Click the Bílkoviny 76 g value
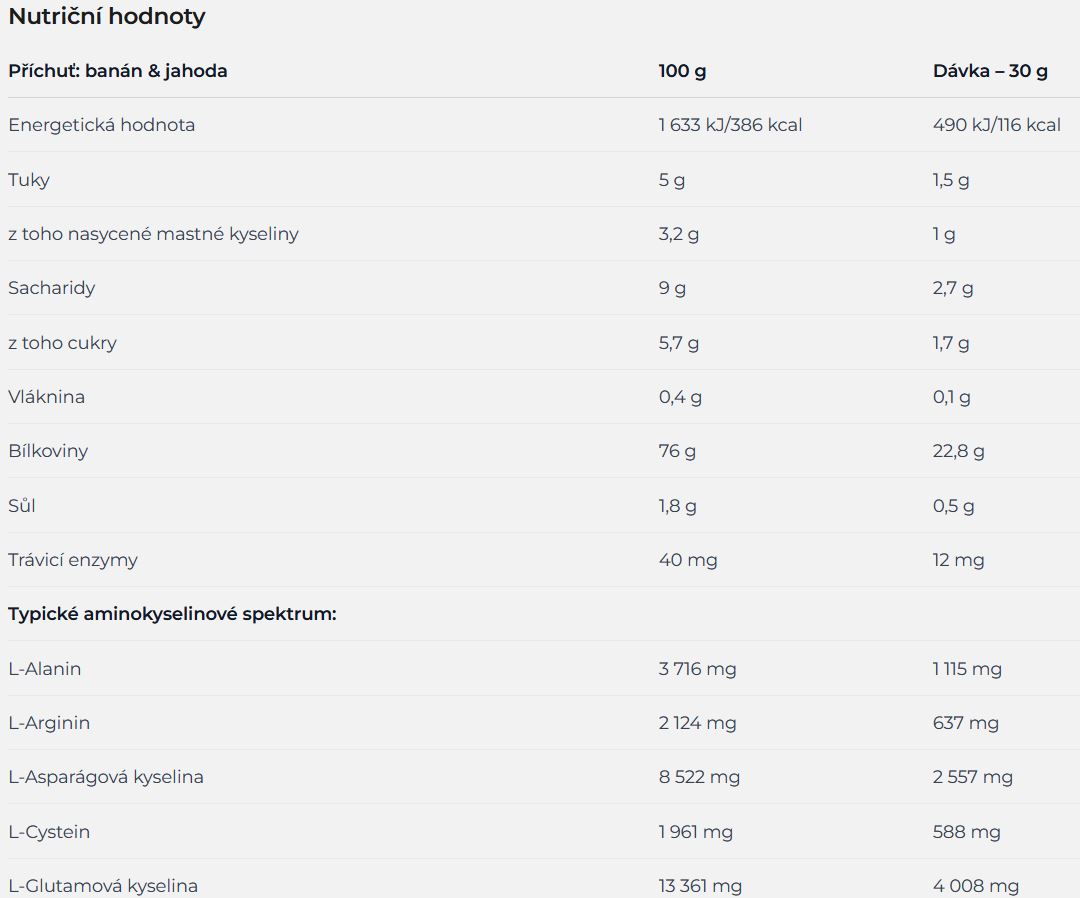This screenshot has width=1080, height=898. tap(677, 451)
